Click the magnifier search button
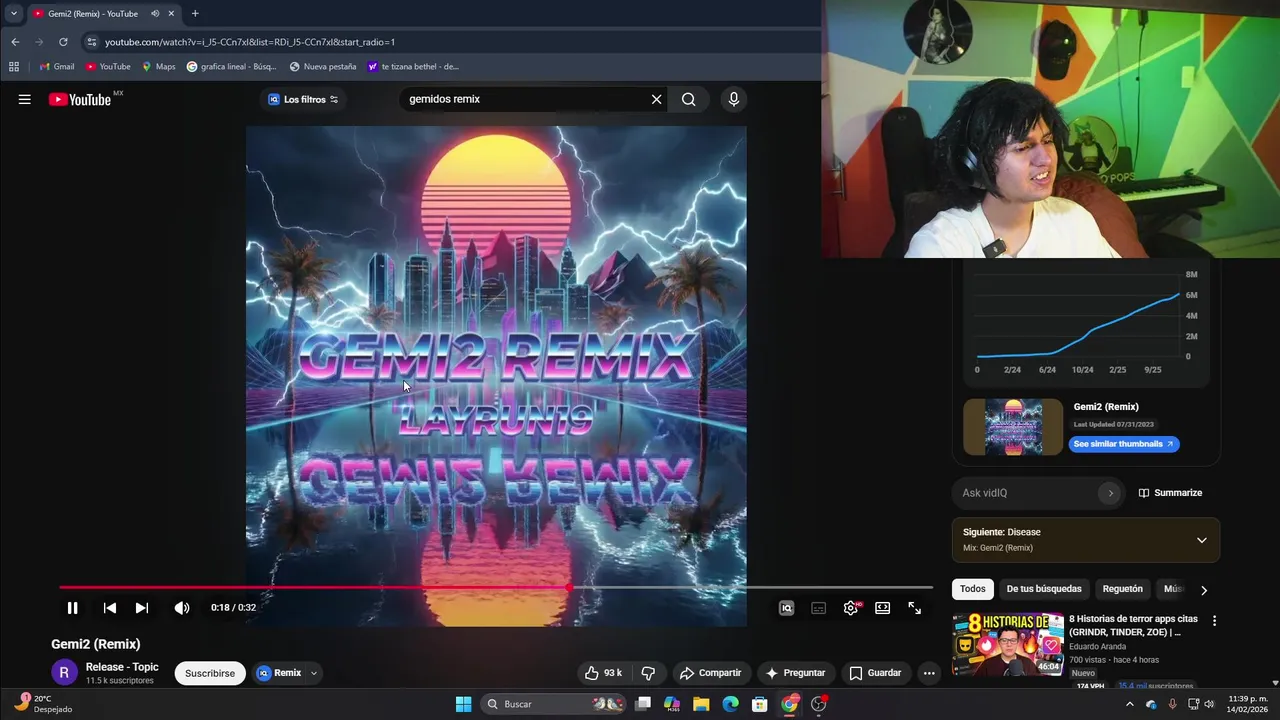 pyautogui.click(x=689, y=99)
